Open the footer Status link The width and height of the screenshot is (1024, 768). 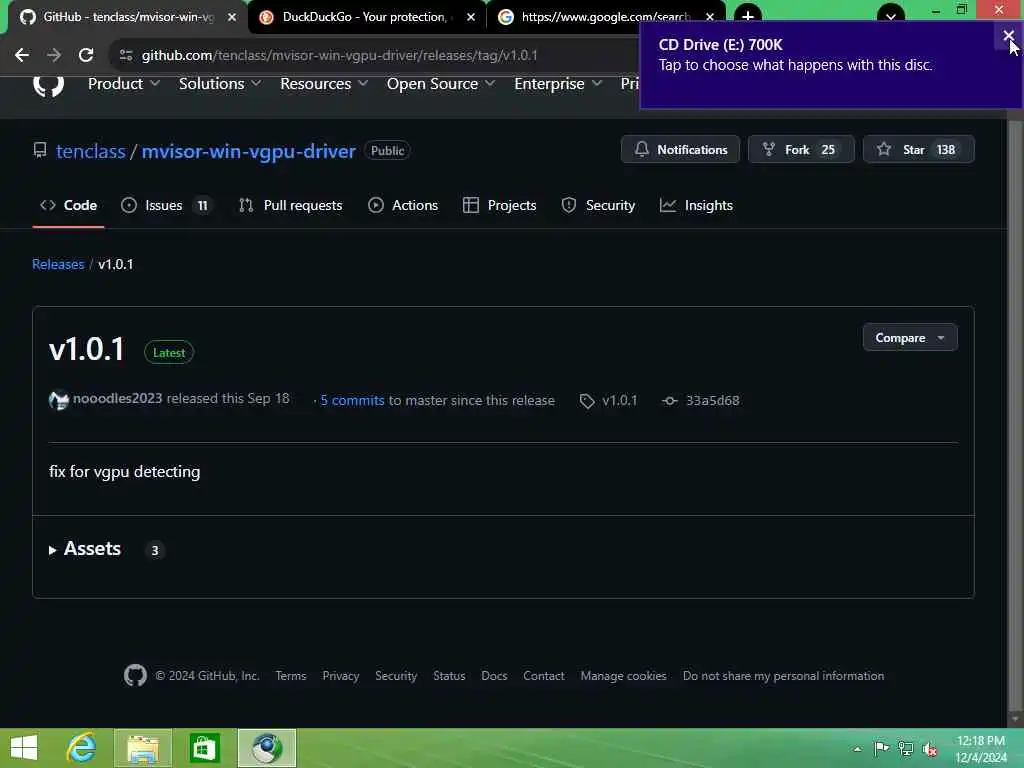point(449,676)
